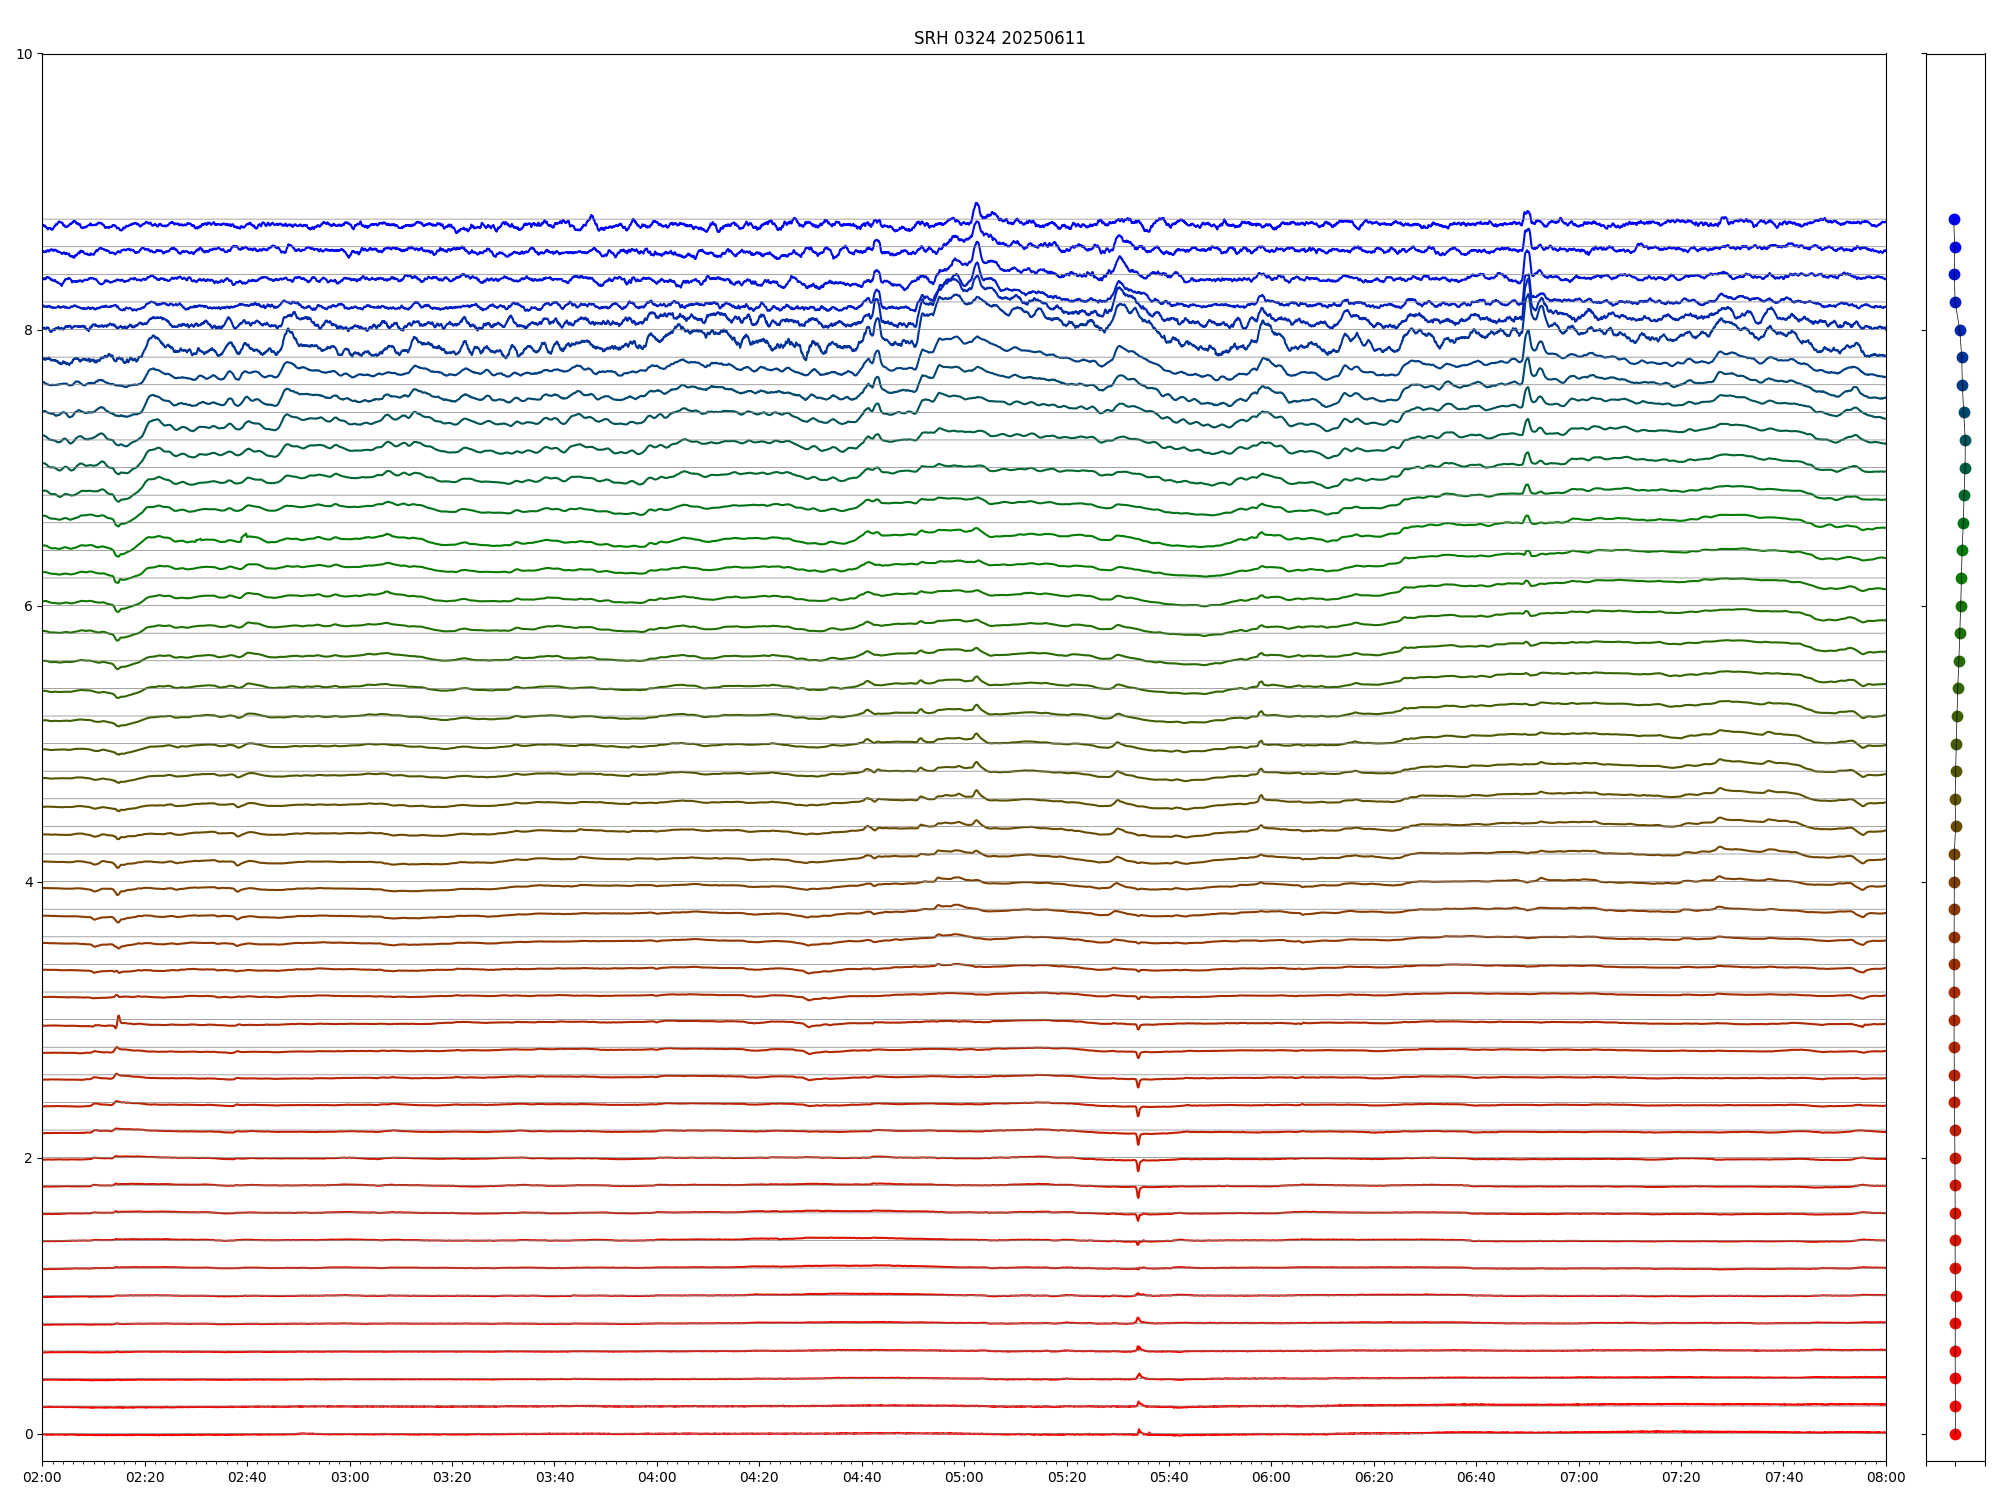Click the y-axis label 10
The image size is (2000, 1500).
24,54
